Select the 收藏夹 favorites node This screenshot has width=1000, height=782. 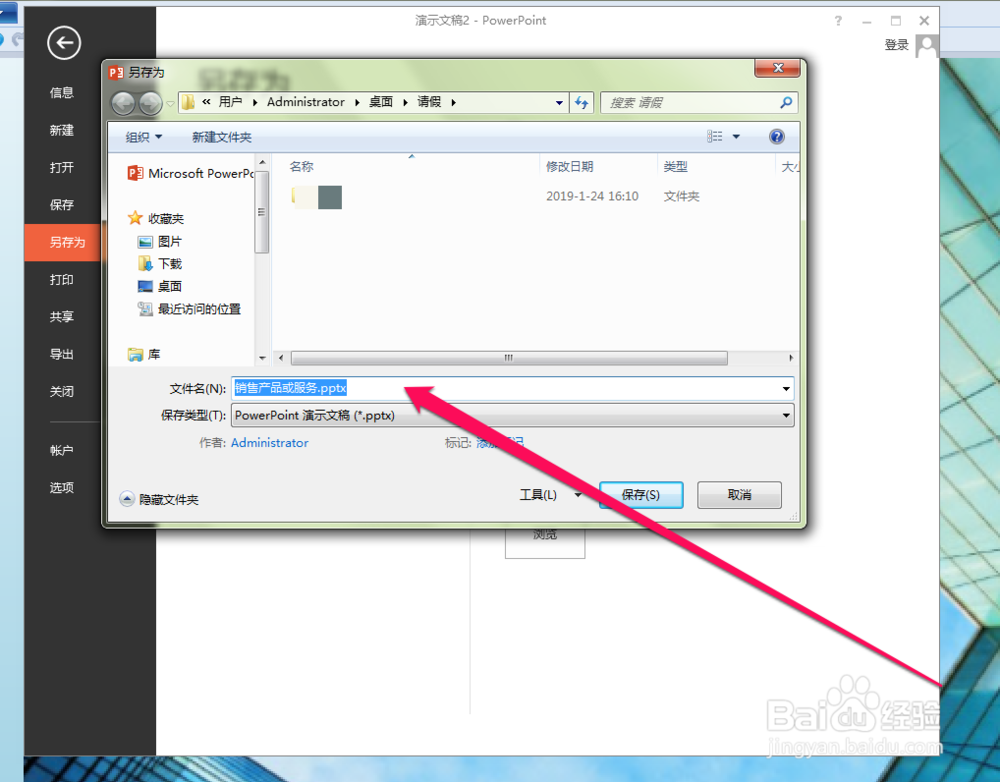point(156,219)
